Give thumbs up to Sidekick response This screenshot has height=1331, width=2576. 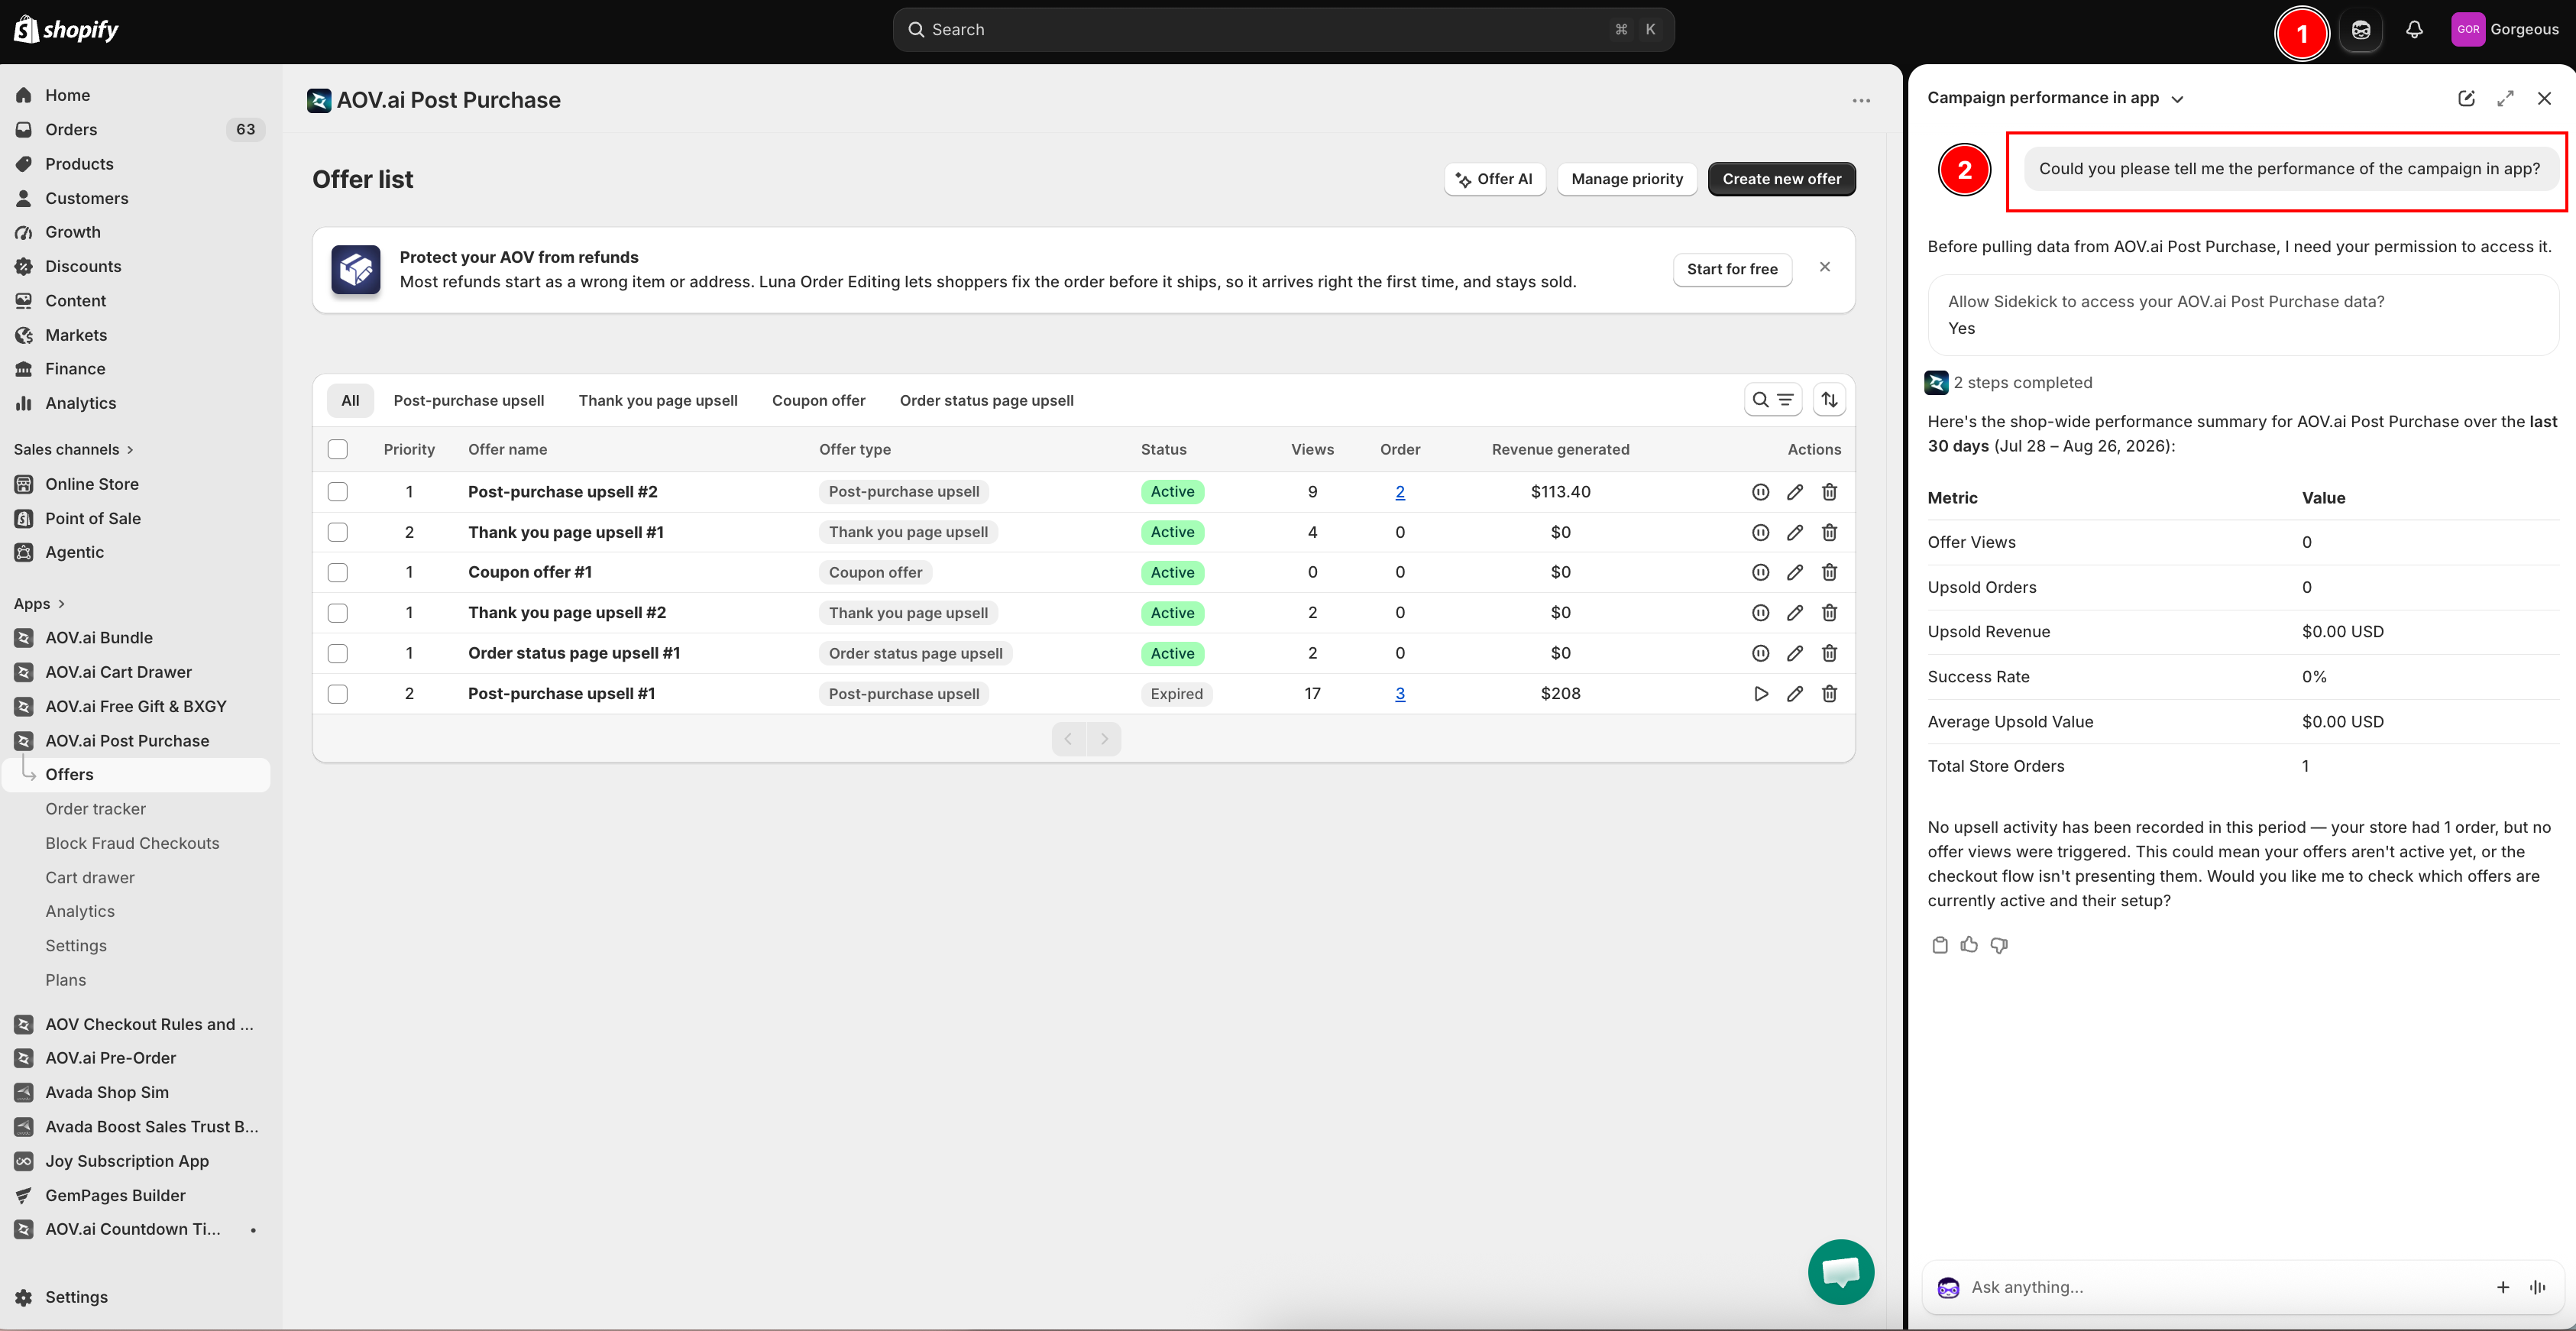point(1969,945)
